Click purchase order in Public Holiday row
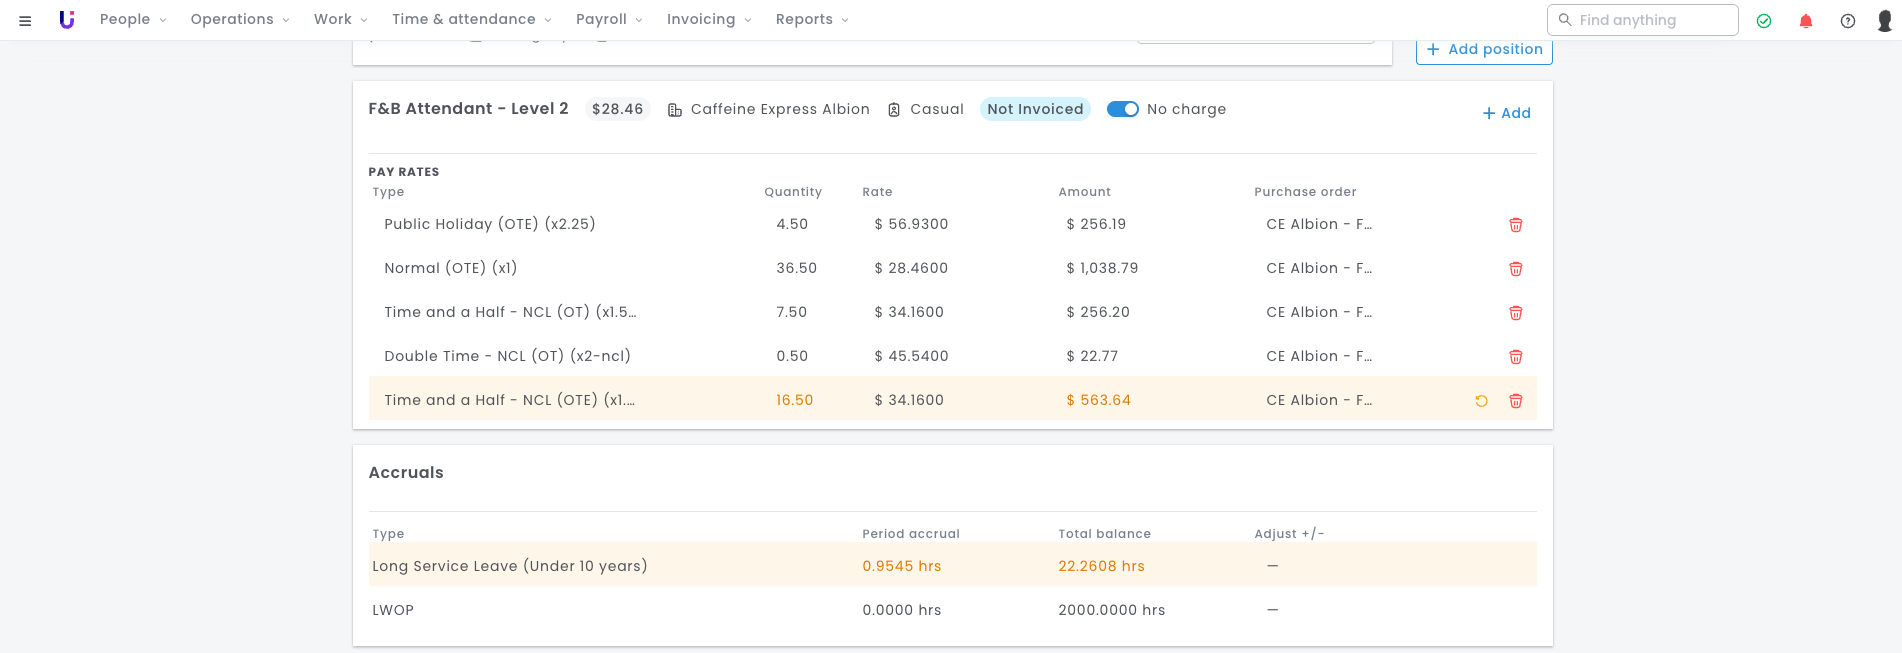 pyautogui.click(x=1319, y=224)
